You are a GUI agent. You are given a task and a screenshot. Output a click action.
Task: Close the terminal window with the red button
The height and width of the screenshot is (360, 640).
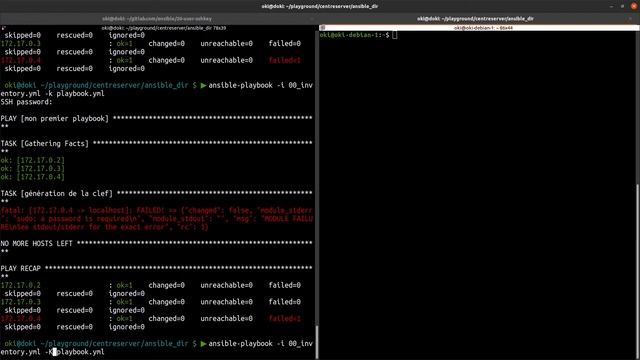pyautogui.click(x=634, y=6)
